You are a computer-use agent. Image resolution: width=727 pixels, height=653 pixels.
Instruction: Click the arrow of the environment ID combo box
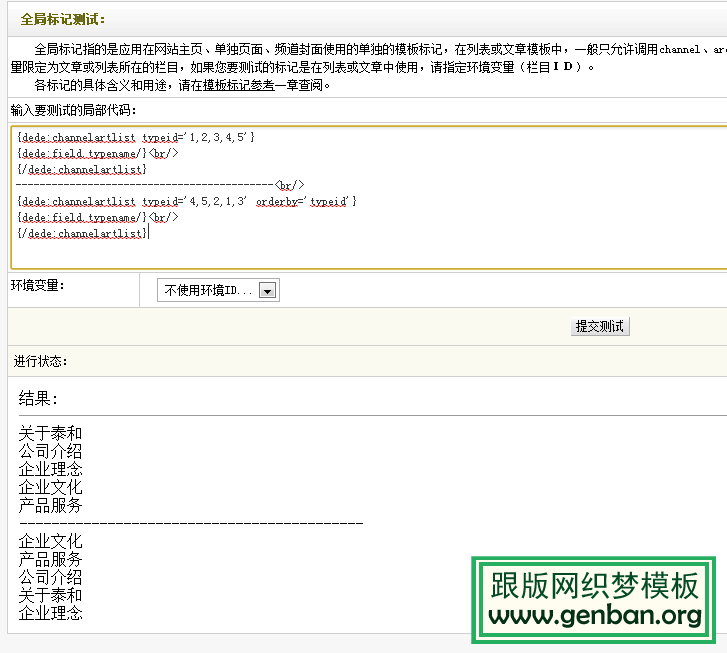click(267, 290)
